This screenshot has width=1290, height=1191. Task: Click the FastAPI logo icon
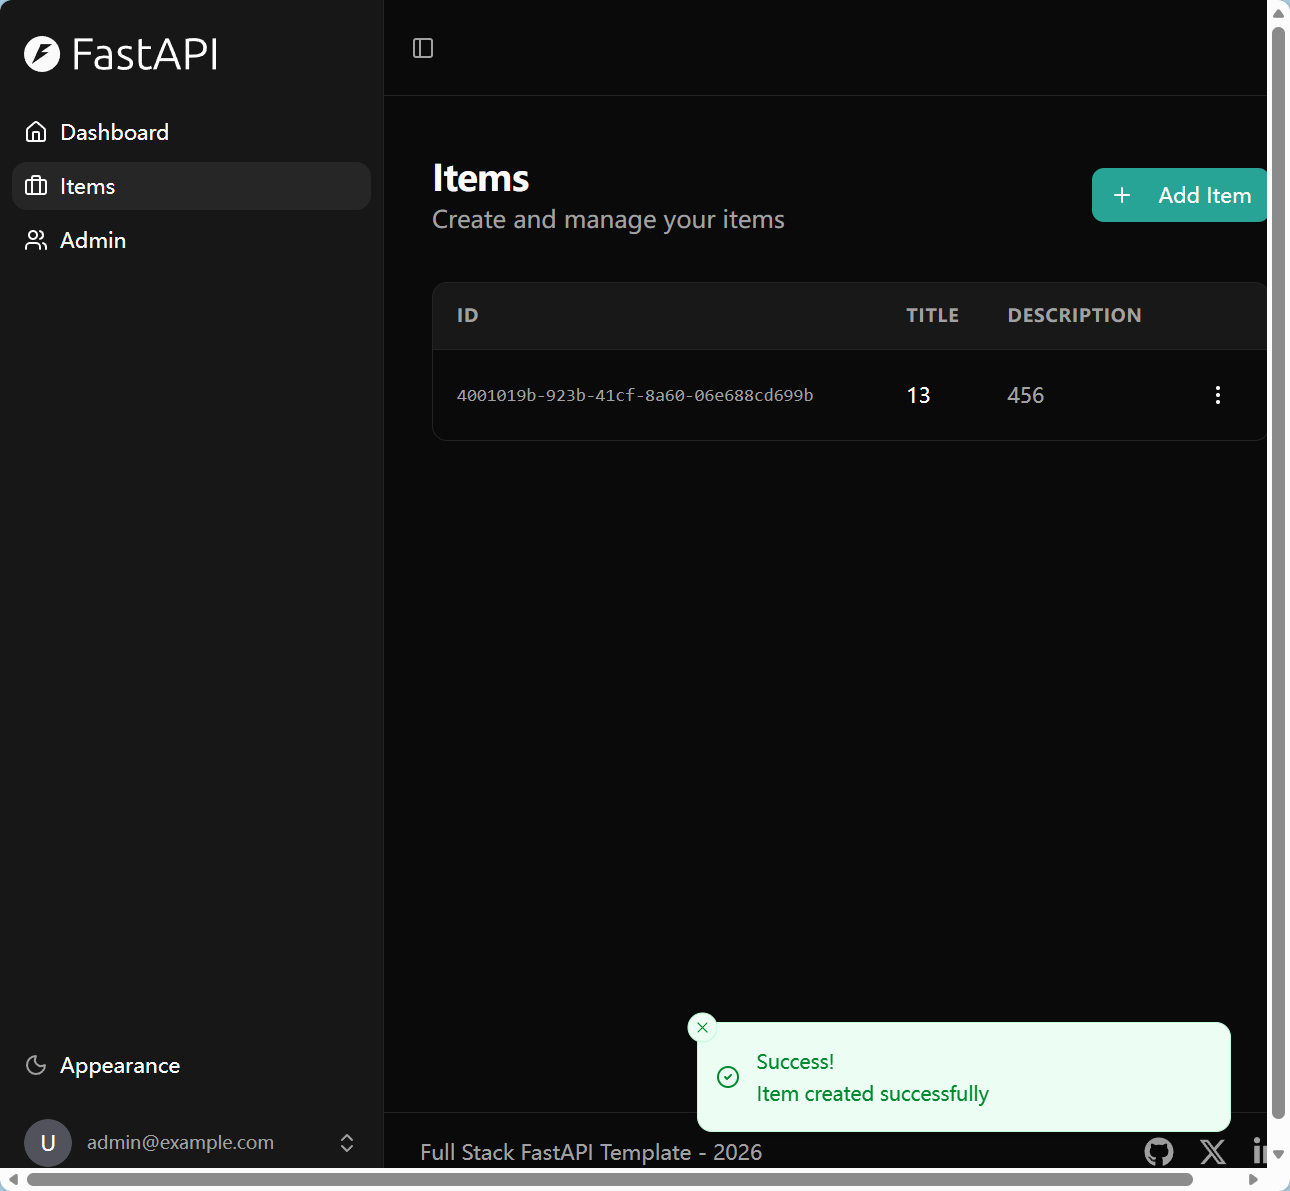pos(42,54)
